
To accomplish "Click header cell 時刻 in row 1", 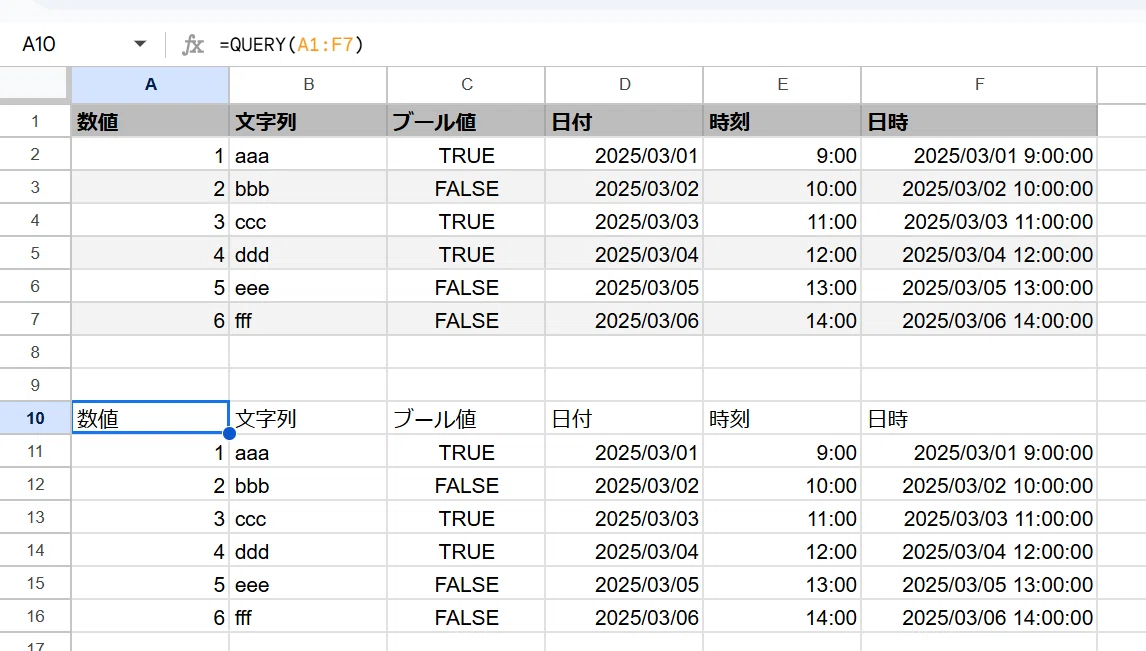I will pos(782,121).
